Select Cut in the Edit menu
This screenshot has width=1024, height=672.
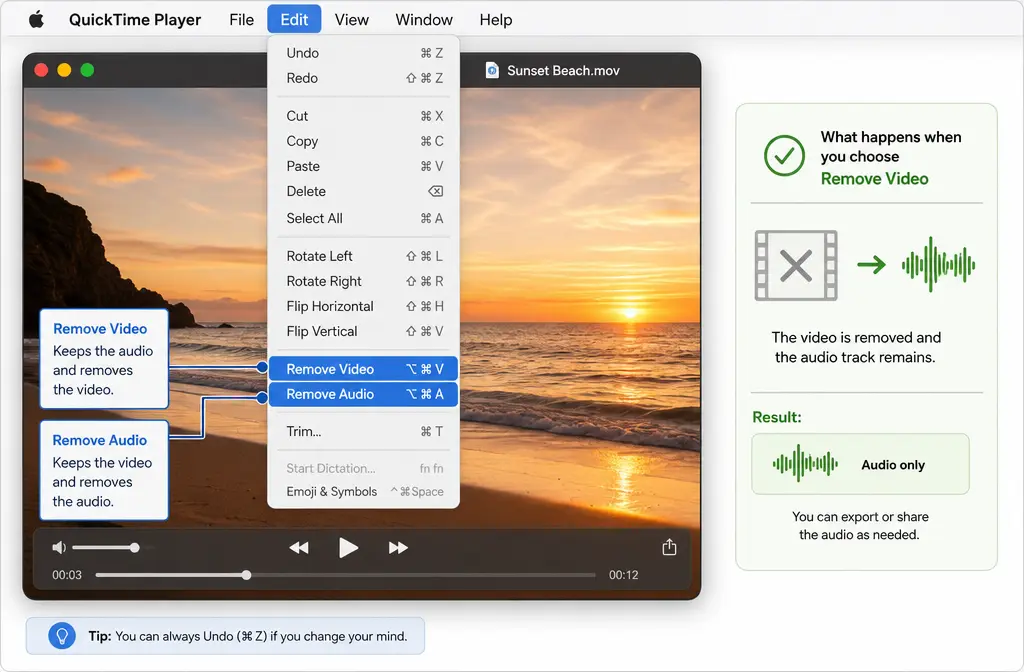[364, 116]
